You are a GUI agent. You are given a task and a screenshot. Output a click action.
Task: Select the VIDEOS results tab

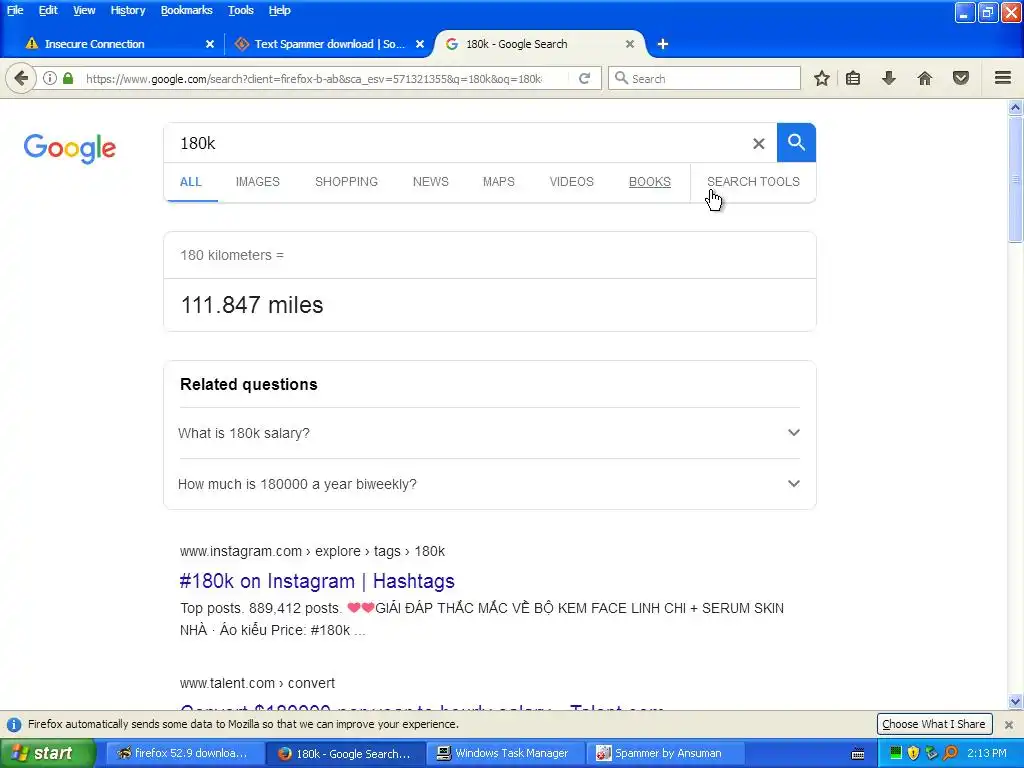pyautogui.click(x=571, y=182)
